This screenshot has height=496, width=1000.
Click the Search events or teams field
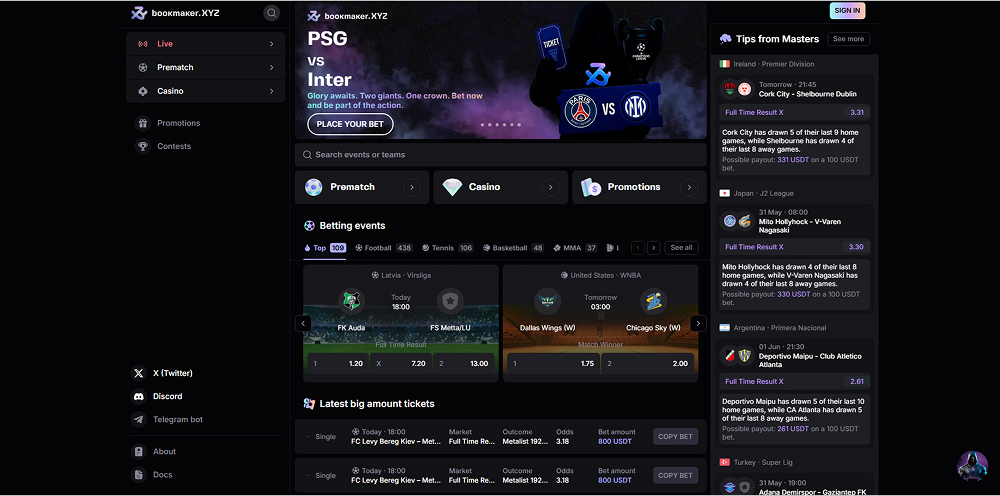point(501,155)
